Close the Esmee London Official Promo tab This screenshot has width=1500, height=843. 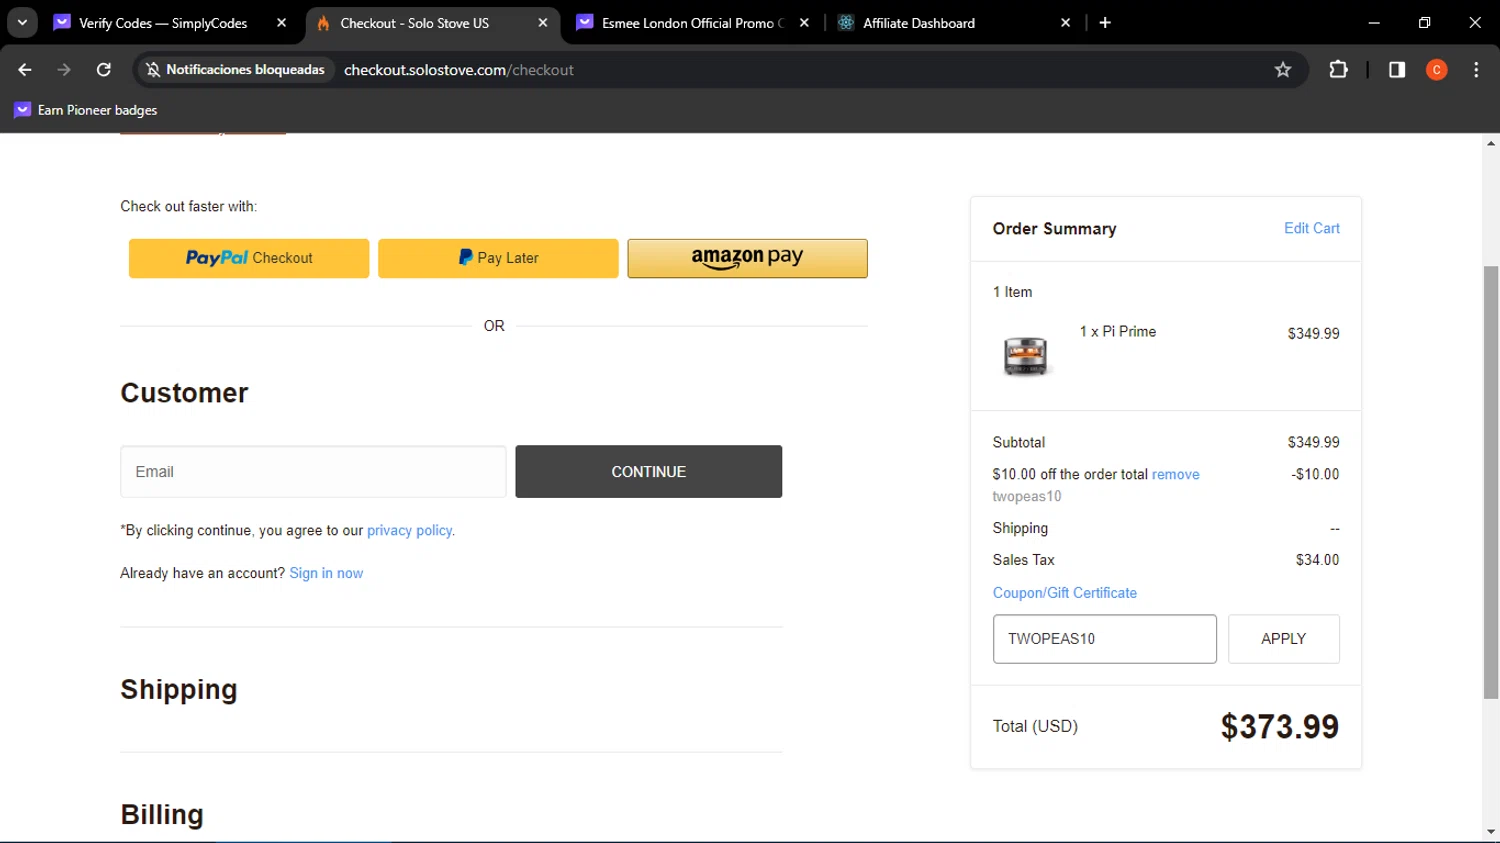click(x=804, y=23)
